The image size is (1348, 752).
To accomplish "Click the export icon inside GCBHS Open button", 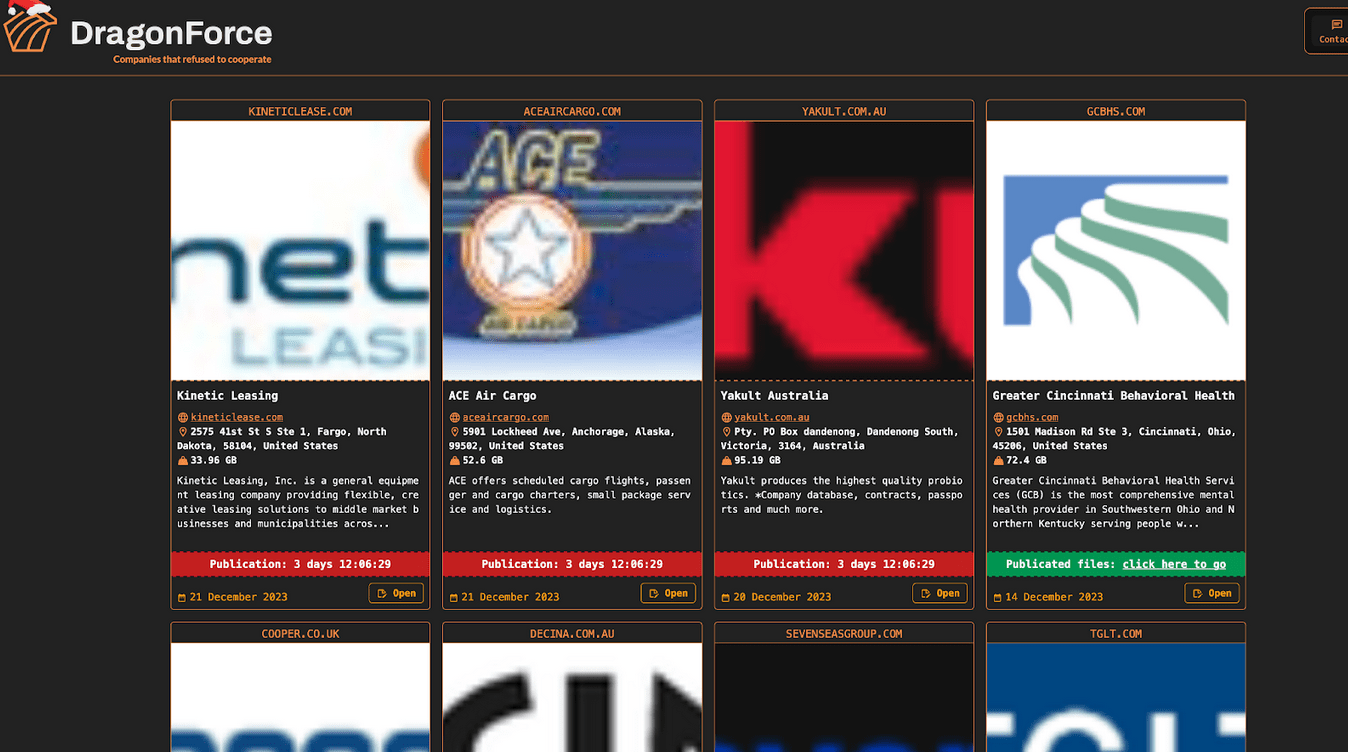I will [1198, 592].
